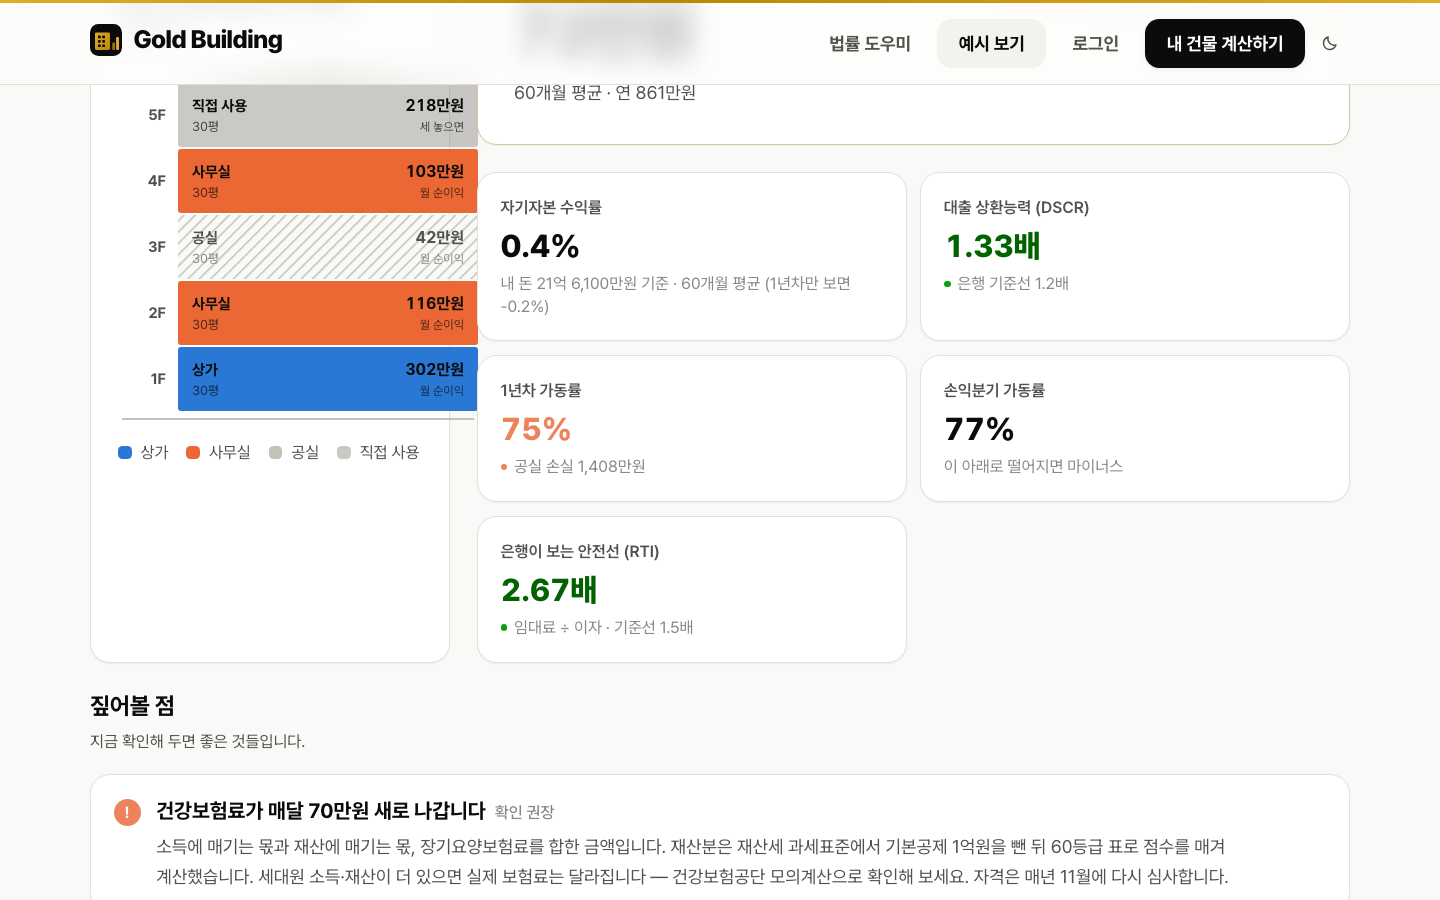
Task: Click the 75% occupancy value
Action: coord(536,429)
